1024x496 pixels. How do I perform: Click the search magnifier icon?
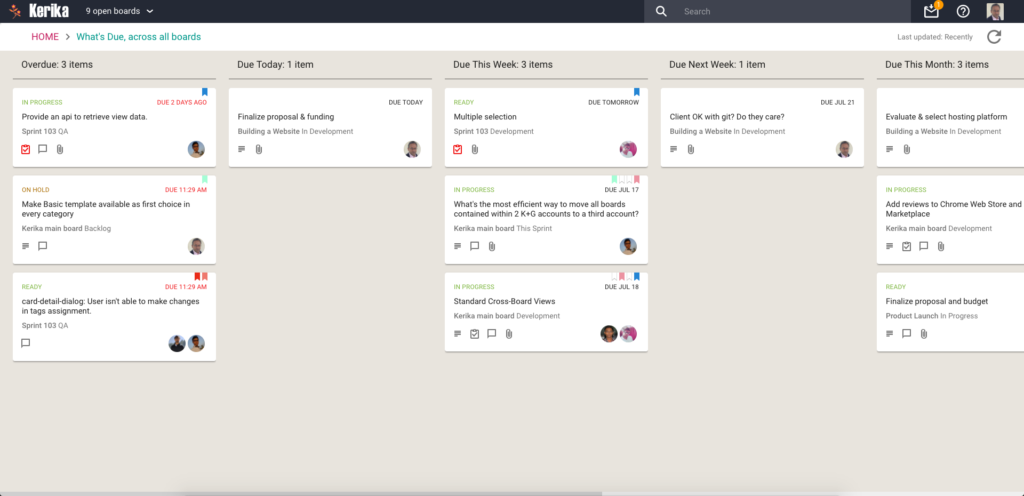click(661, 11)
